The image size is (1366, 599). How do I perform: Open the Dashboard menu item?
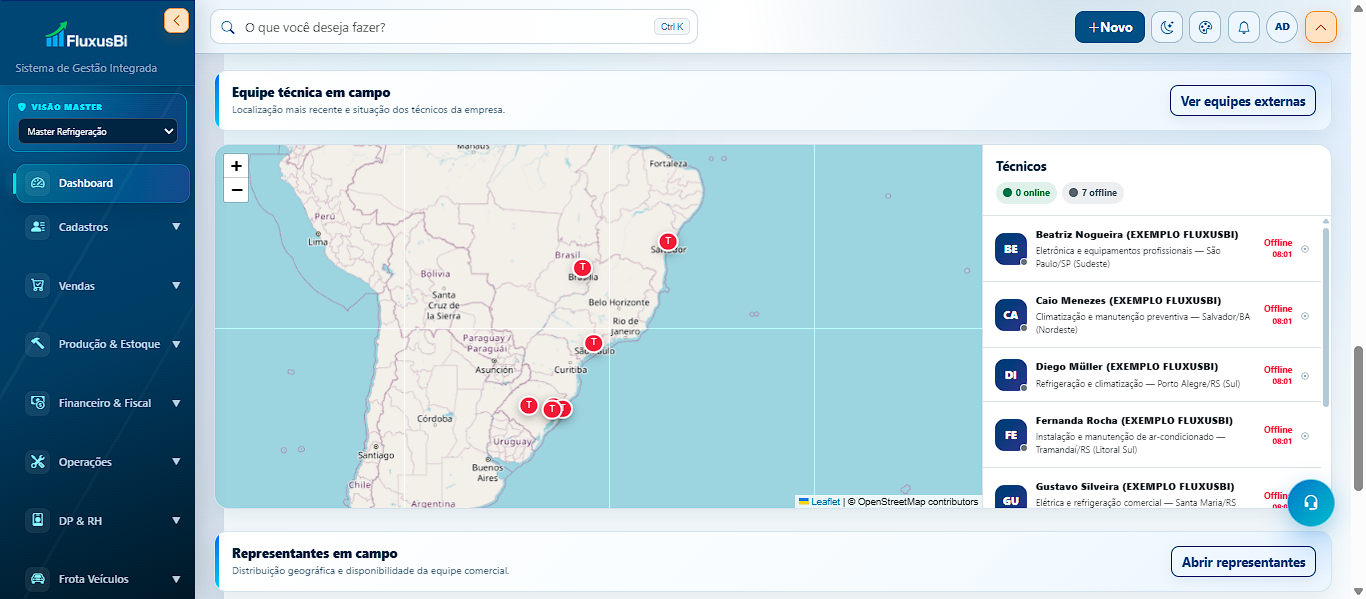[101, 183]
